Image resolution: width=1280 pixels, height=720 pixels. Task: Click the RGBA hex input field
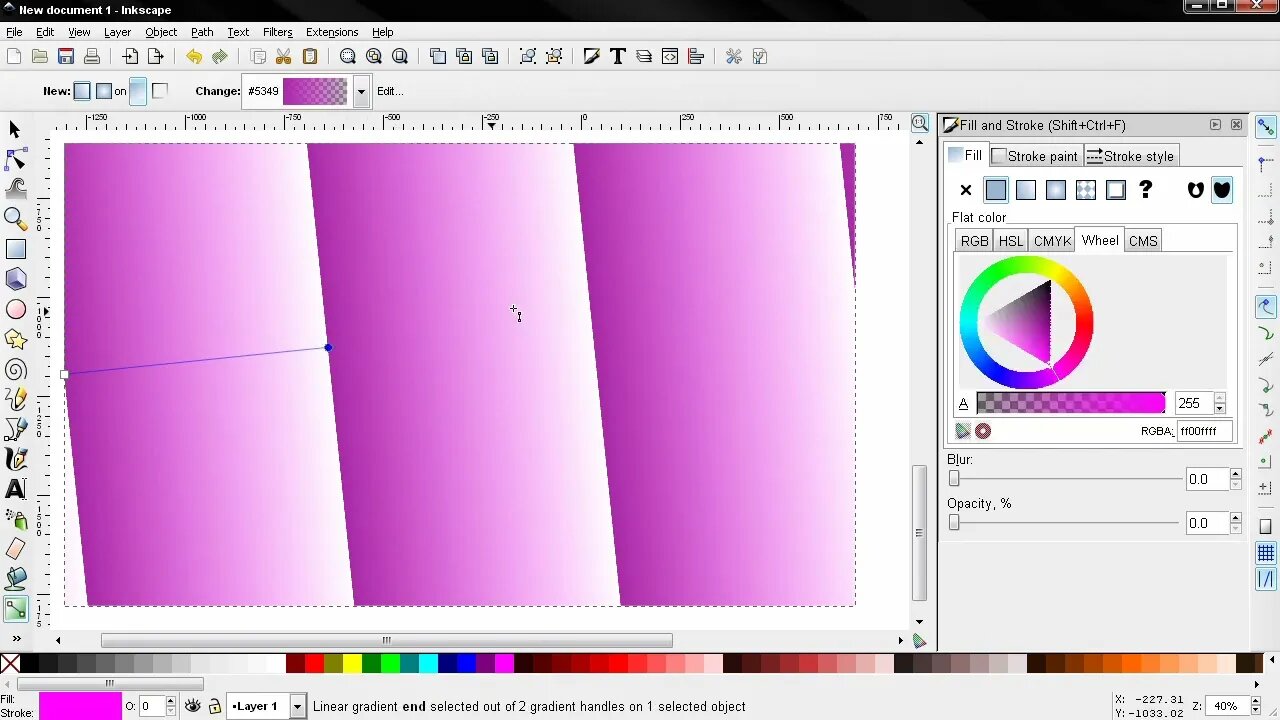click(1204, 431)
